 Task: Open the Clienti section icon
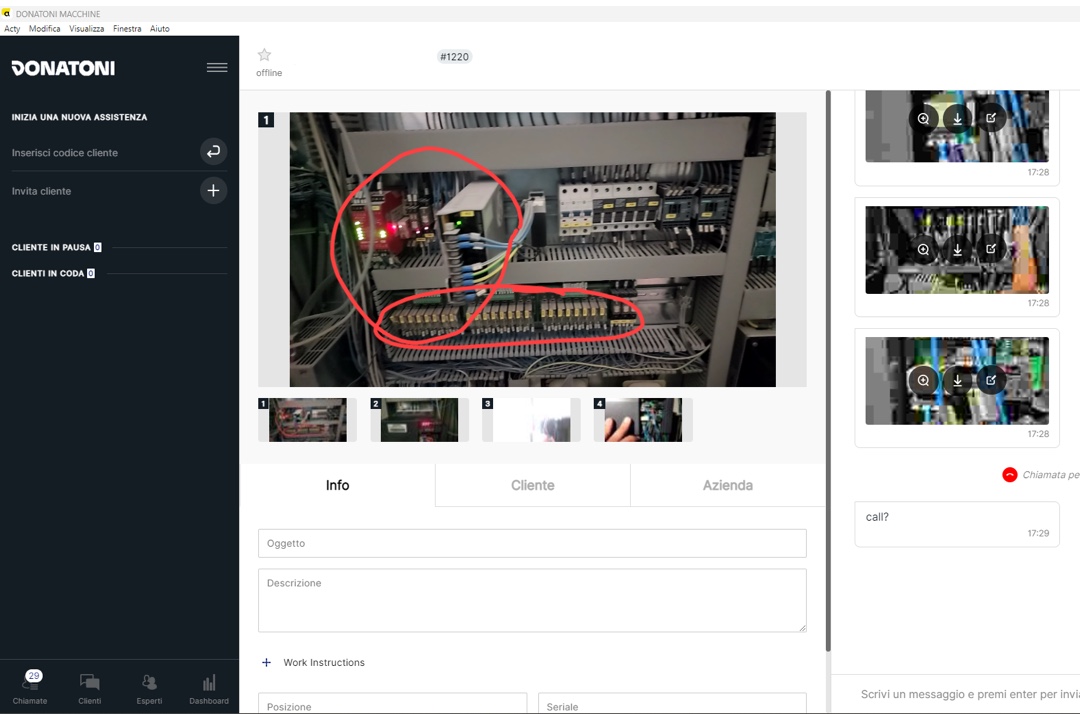pyautogui.click(x=90, y=687)
